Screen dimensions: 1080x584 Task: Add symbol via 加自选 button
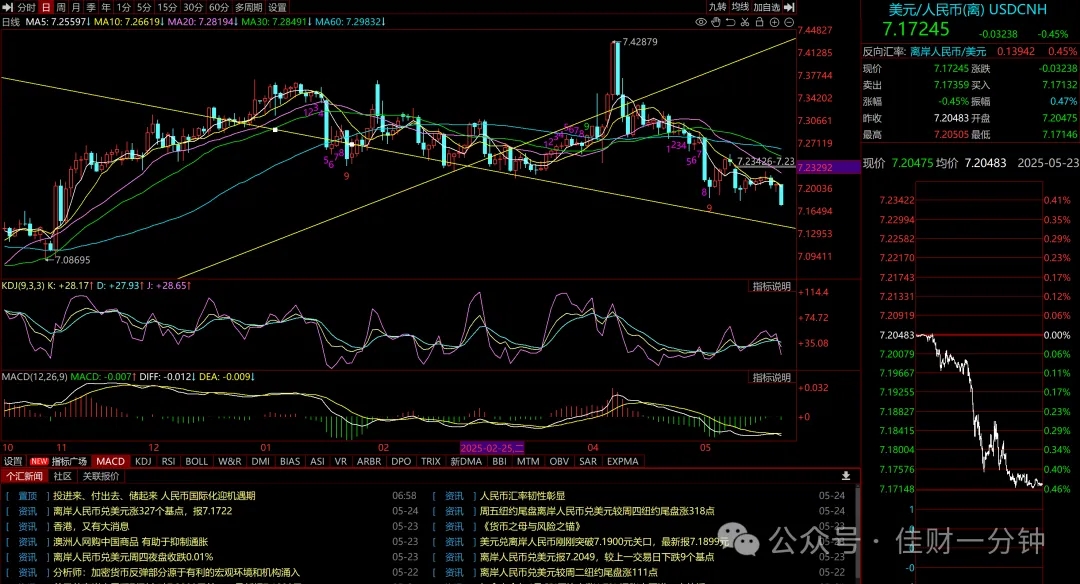(x=767, y=7)
